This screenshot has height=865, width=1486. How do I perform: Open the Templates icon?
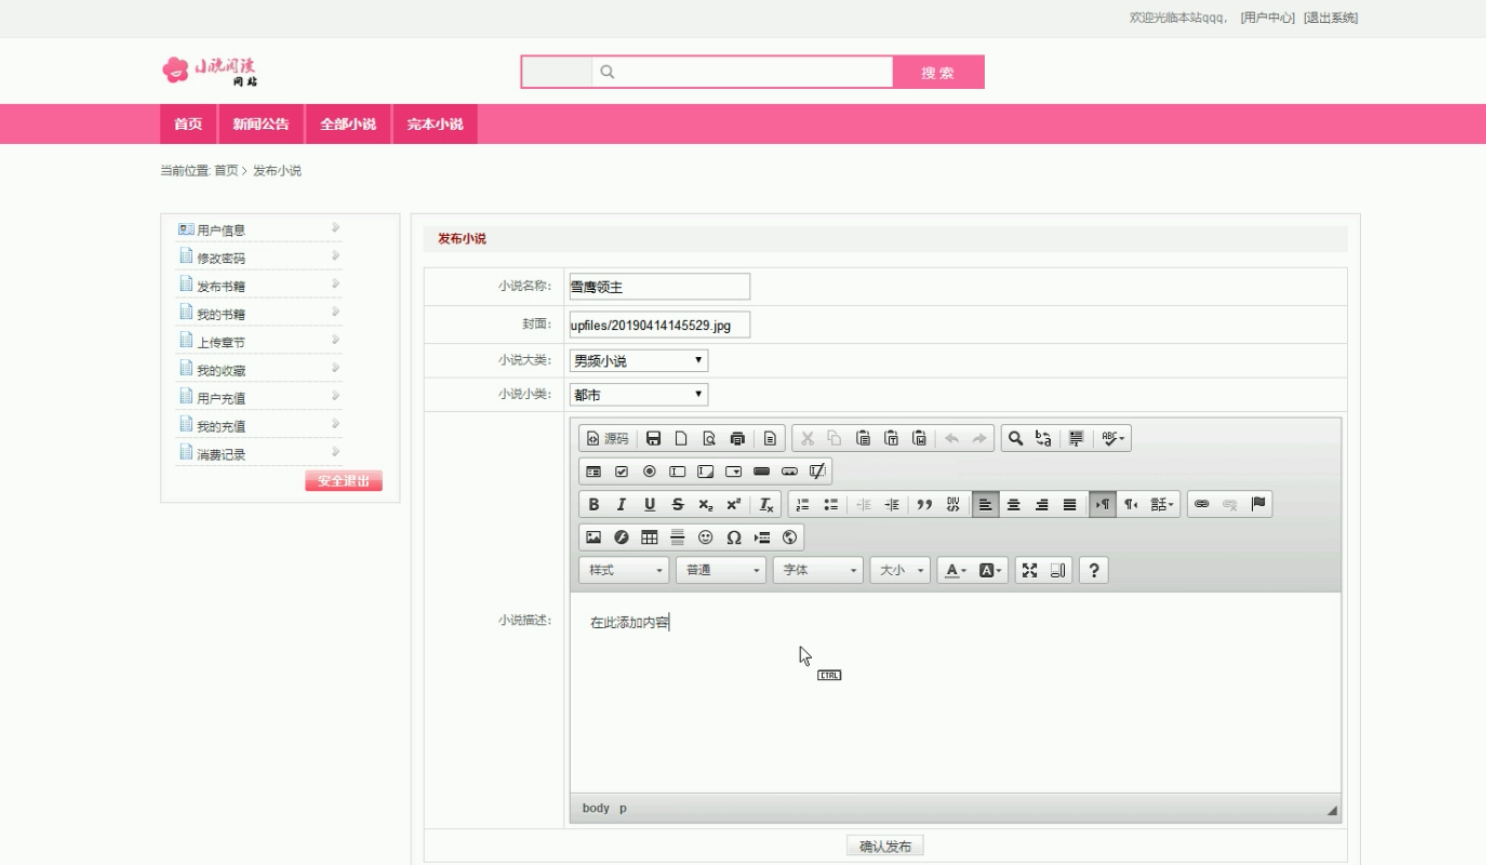(x=769, y=438)
